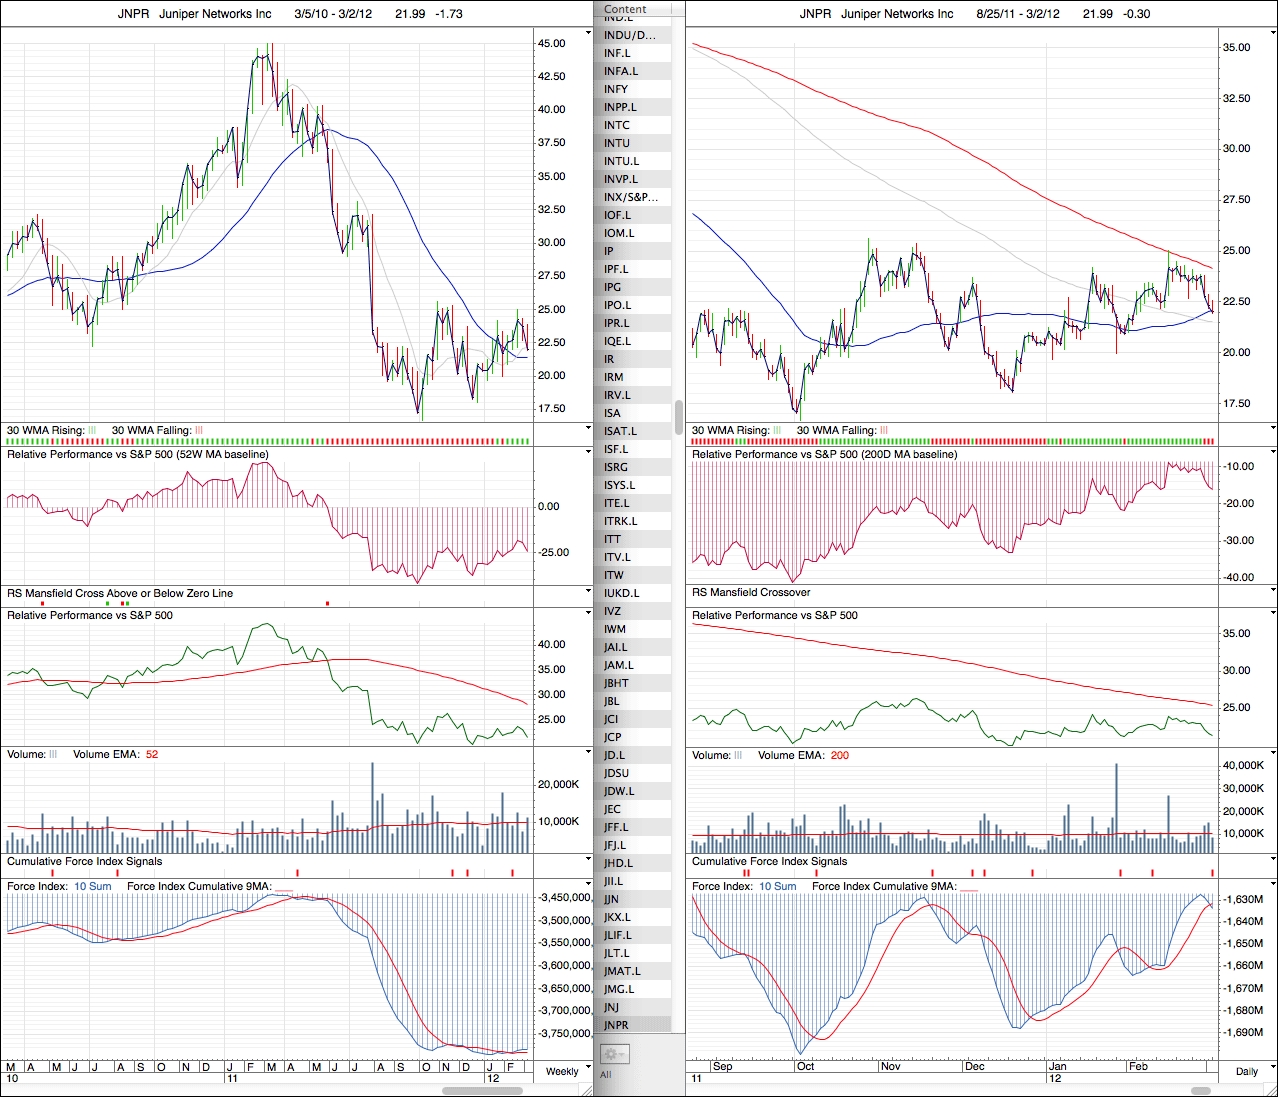Open weekly Volume panel options arrow
The image size is (1278, 1097).
(x=588, y=753)
